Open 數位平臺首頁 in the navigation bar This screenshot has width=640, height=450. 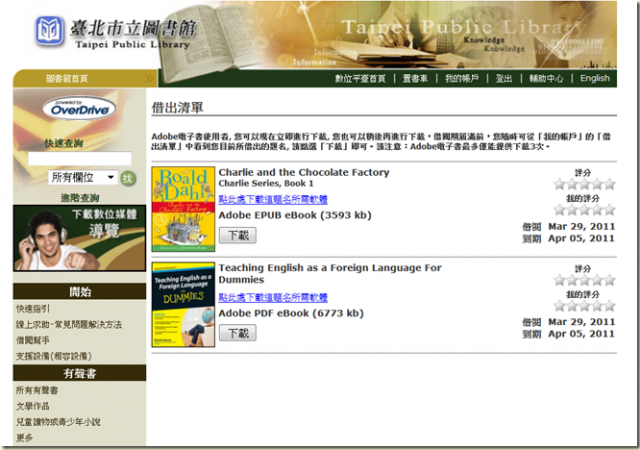360,78
